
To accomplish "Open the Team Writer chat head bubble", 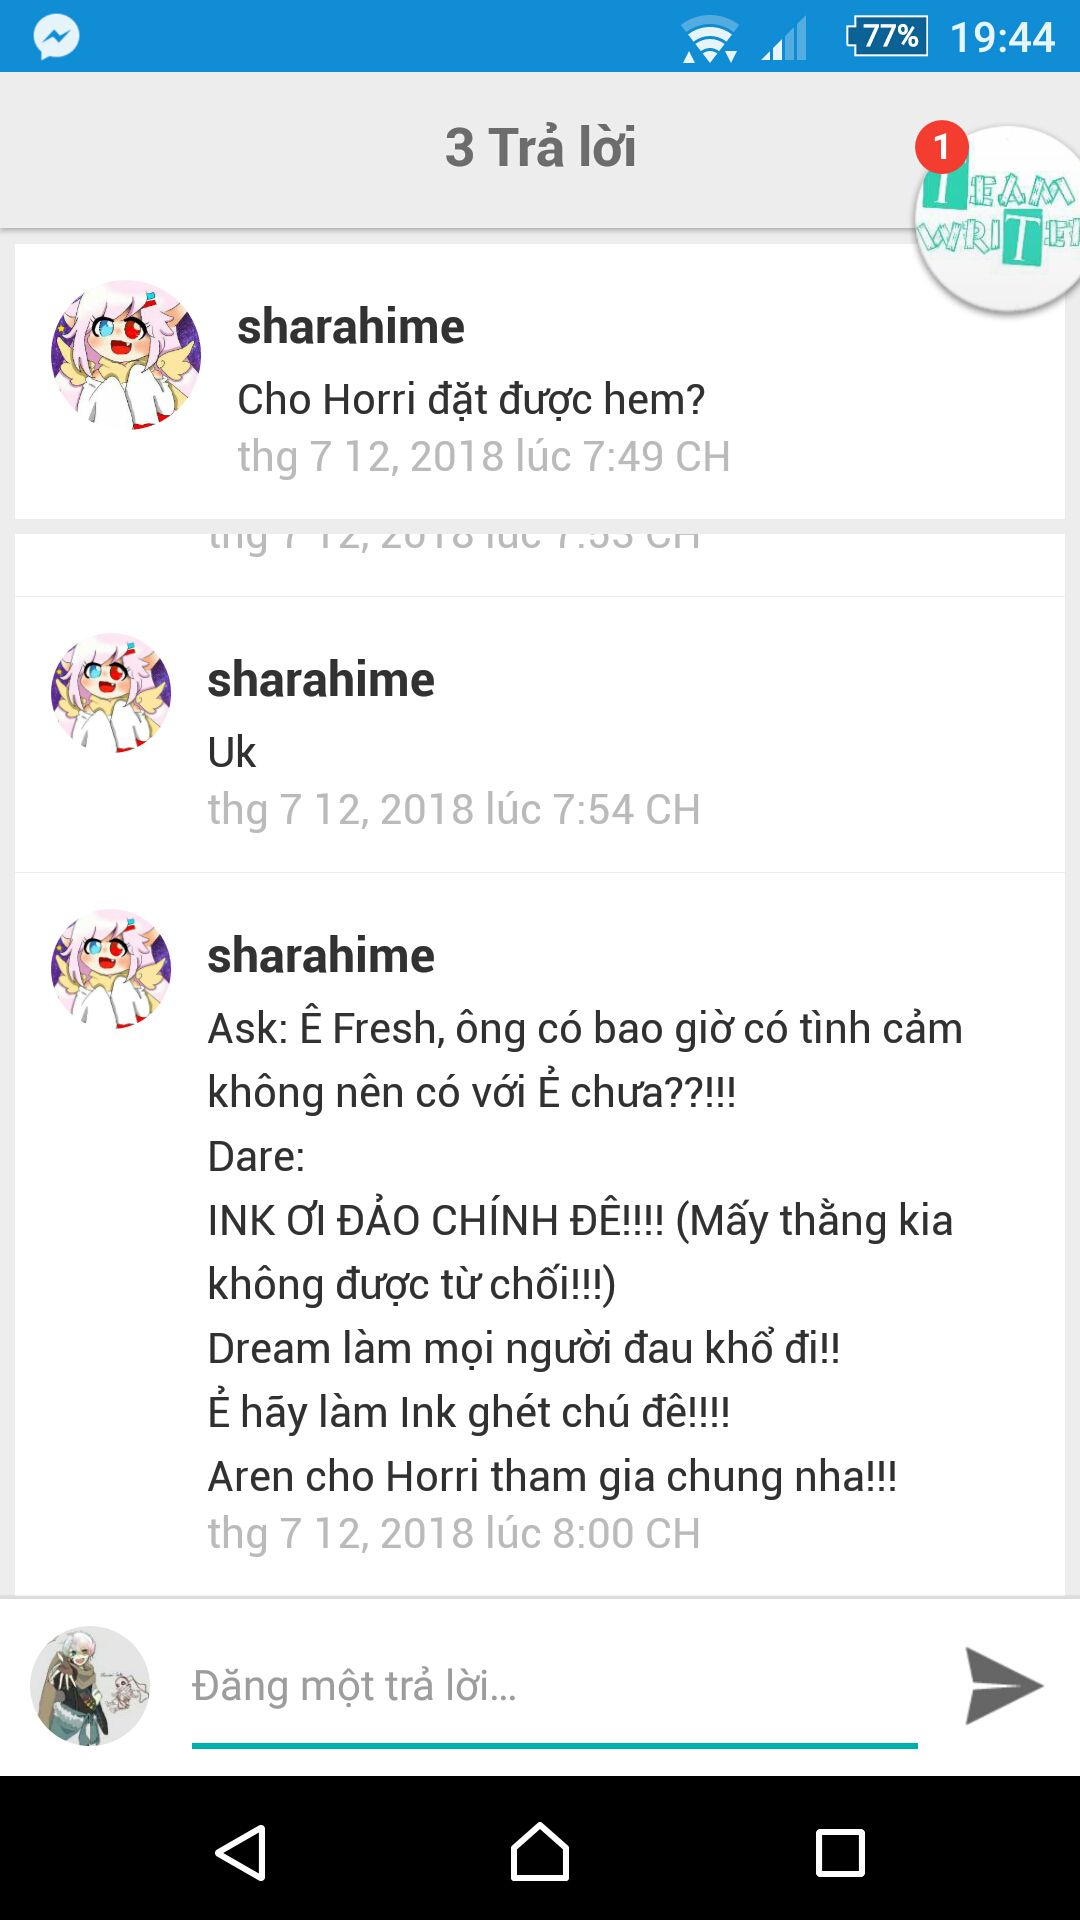I will pos(1000,220).
